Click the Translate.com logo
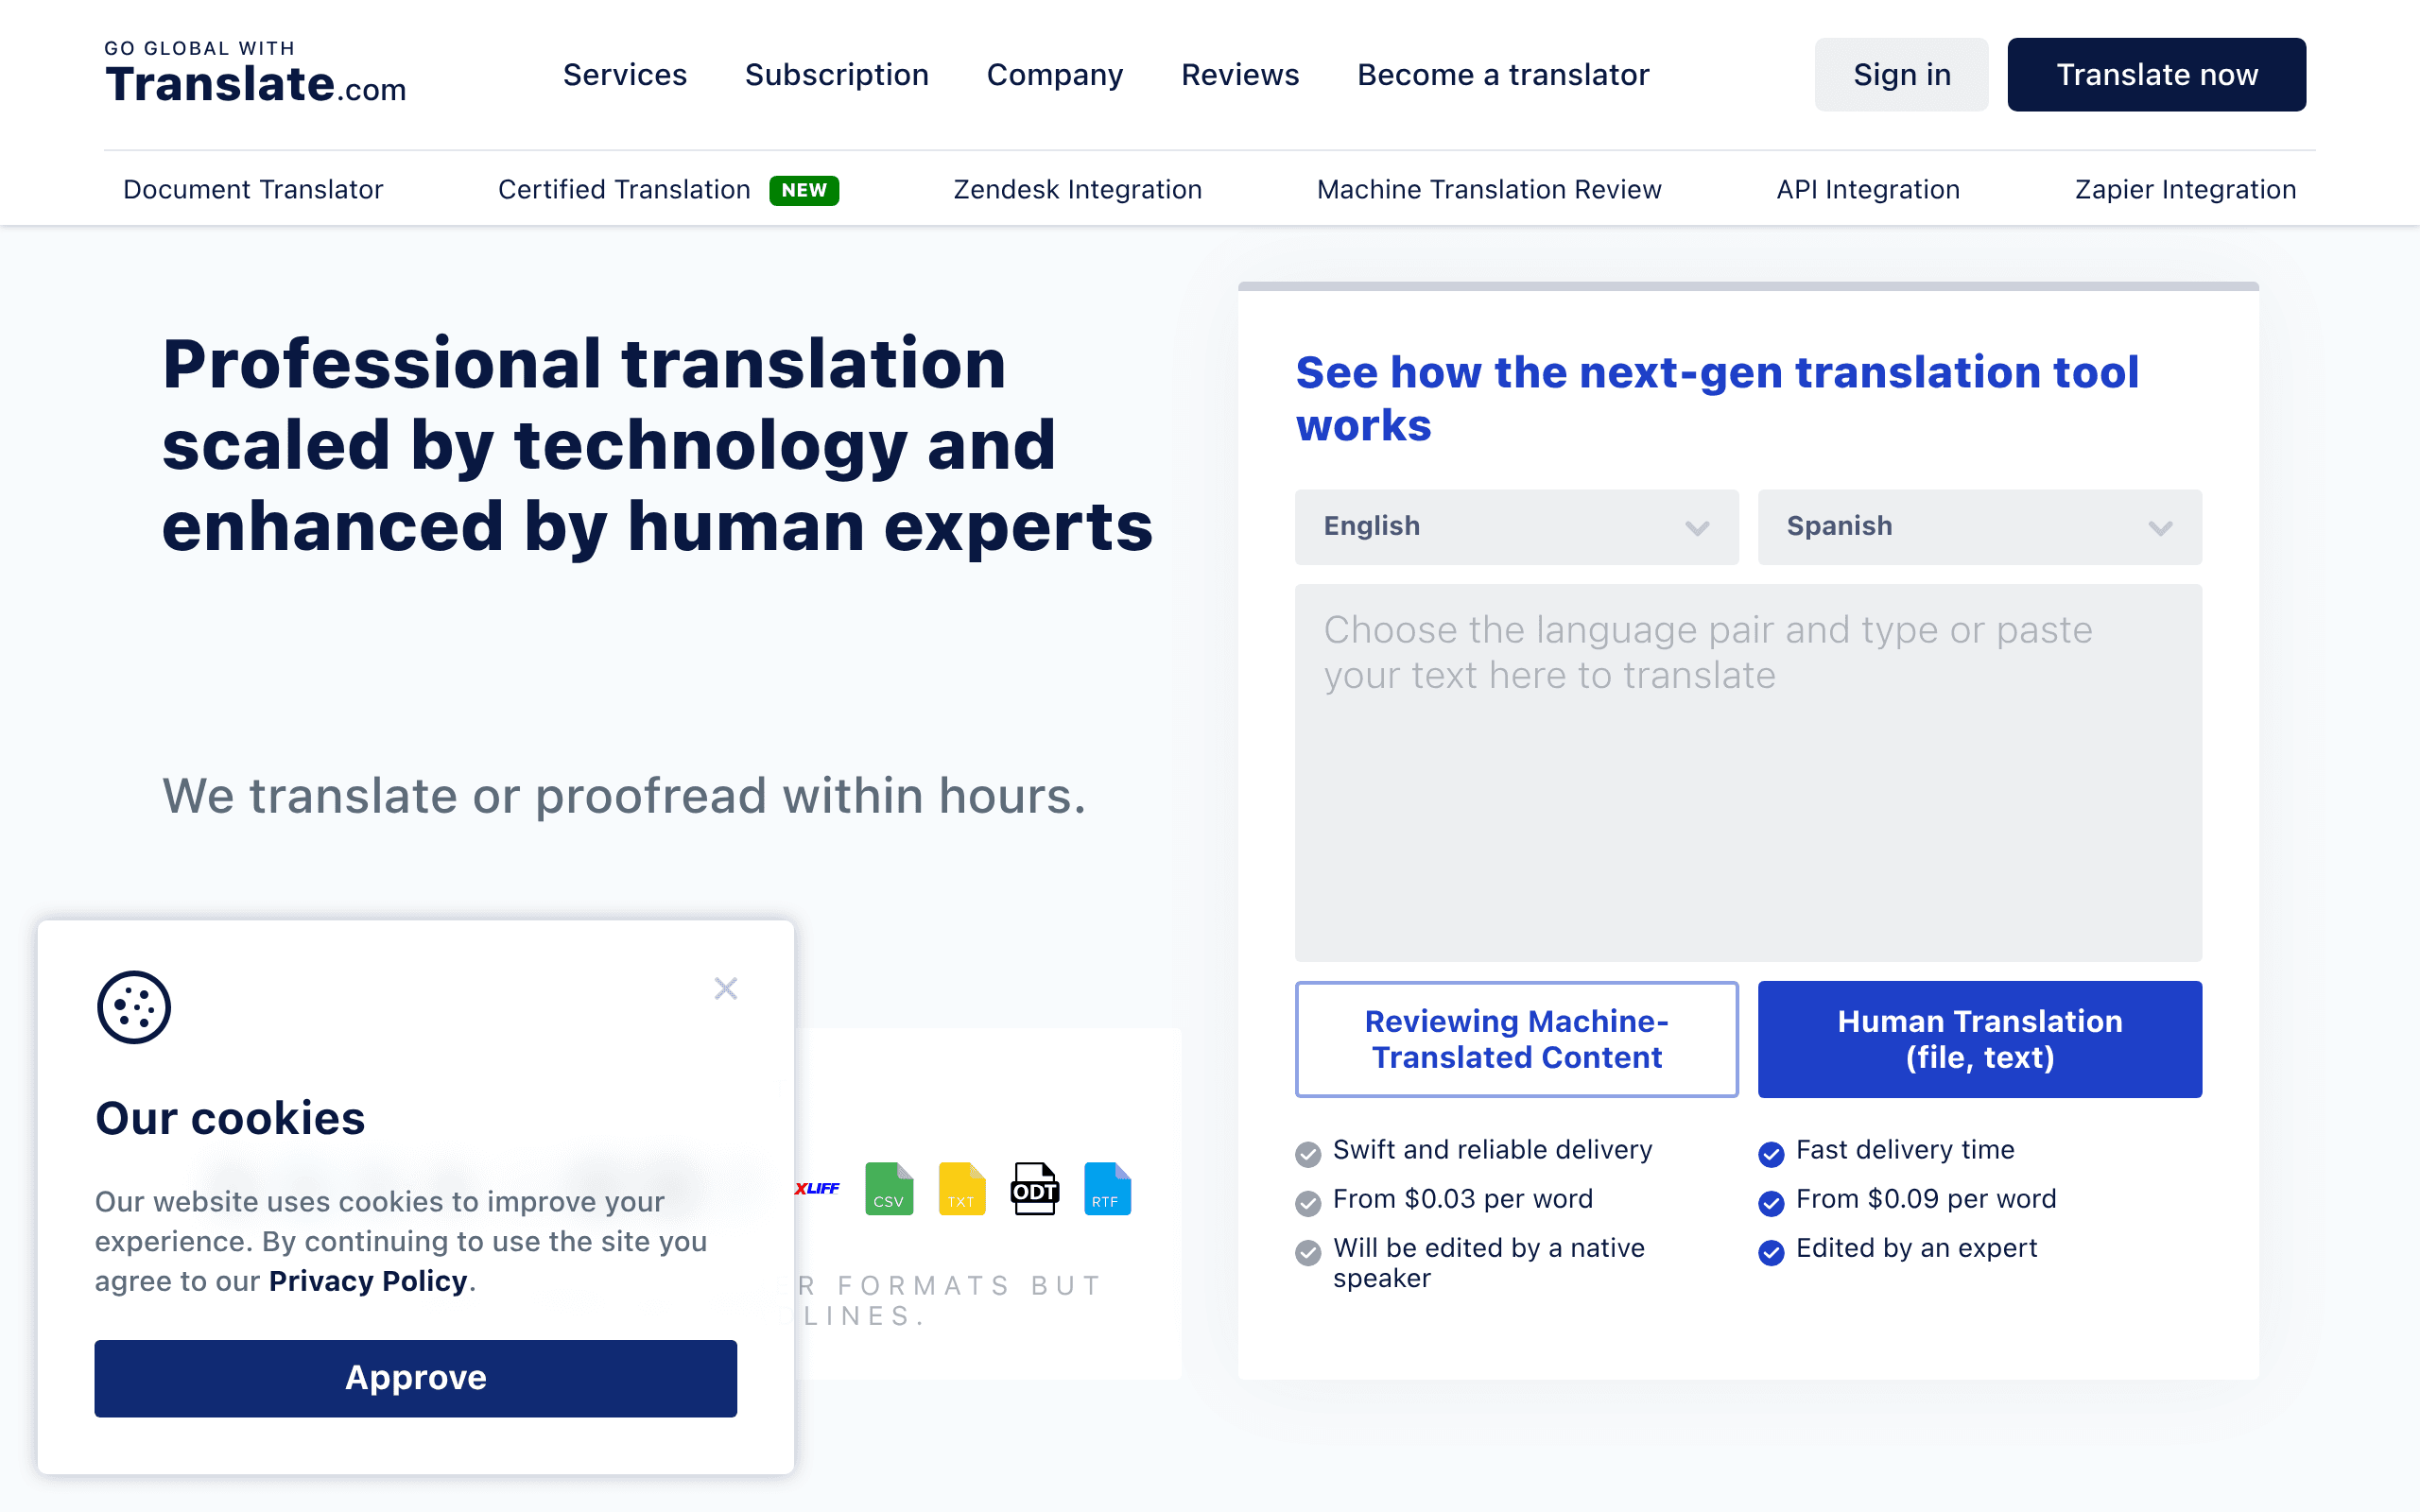The height and width of the screenshot is (1512, 2420). point(255,73)
